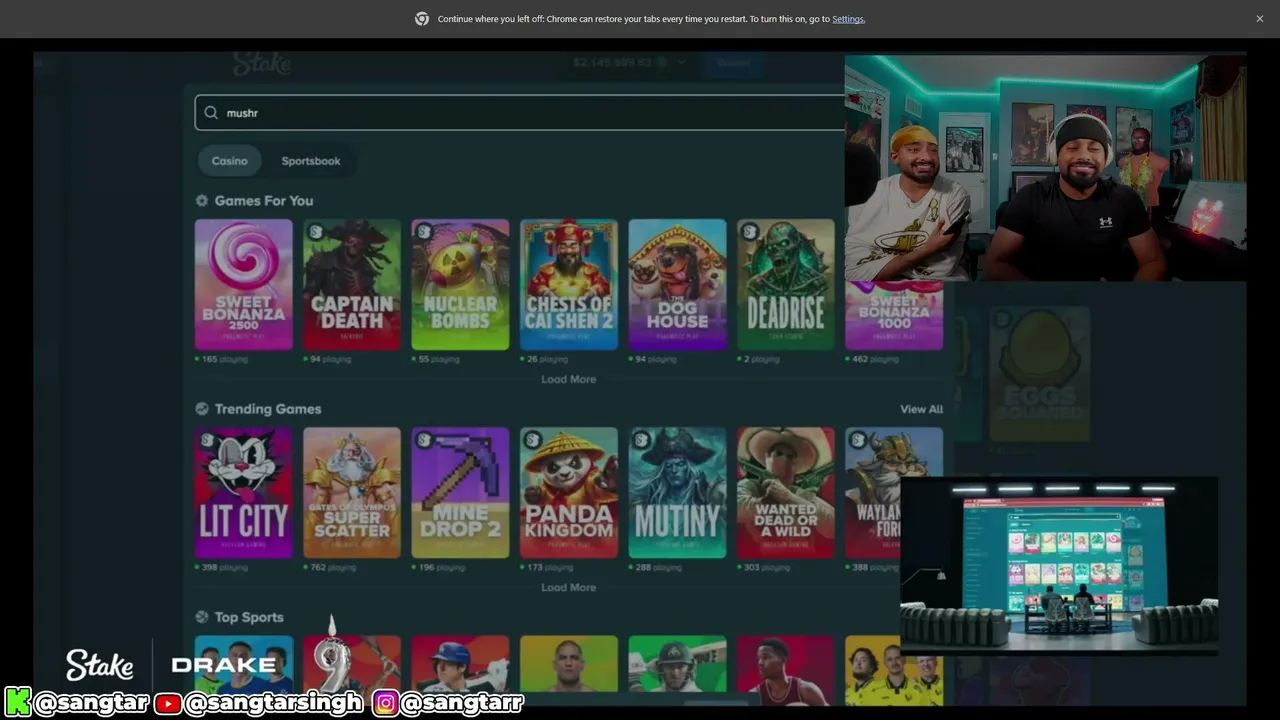Click the search magnifier icon
This screenshot has width=1280, height=720.
[x=211, y=113]
